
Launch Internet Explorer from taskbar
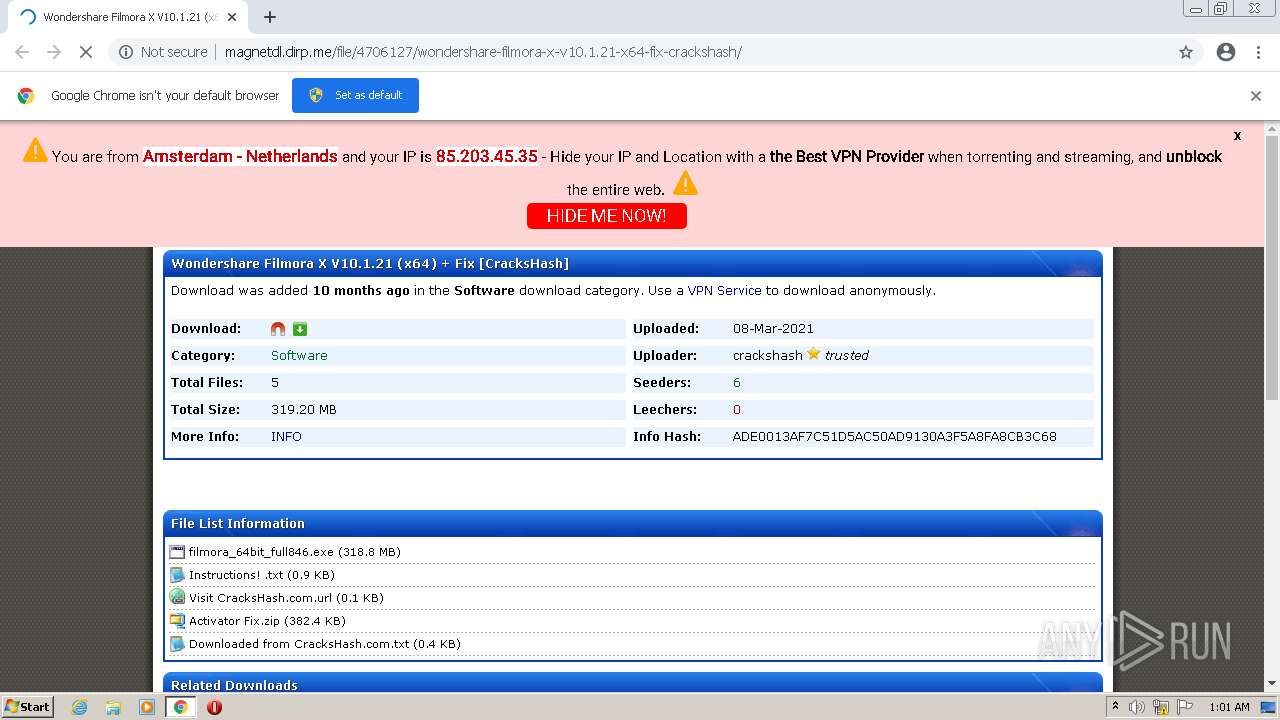coord(79,707)
